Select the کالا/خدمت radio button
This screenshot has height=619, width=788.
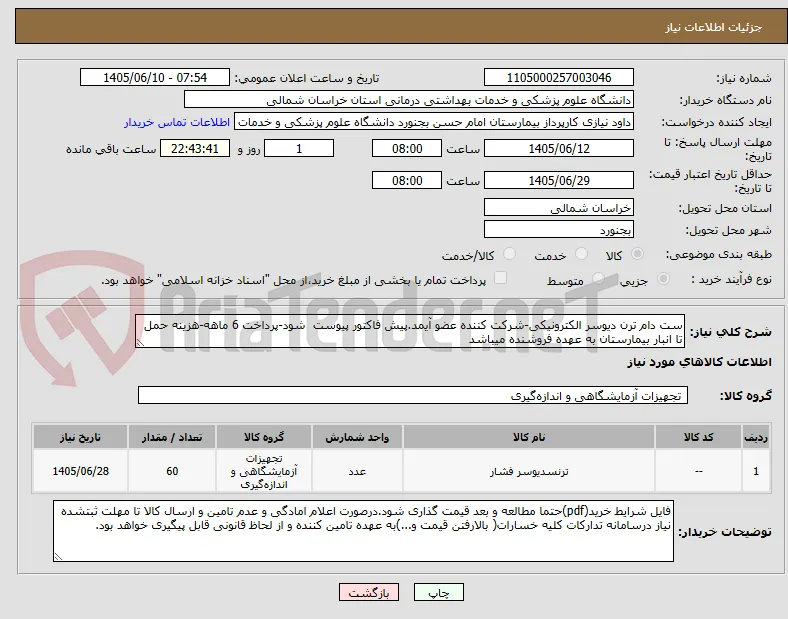pyautogui.click(x=510, y=254)
